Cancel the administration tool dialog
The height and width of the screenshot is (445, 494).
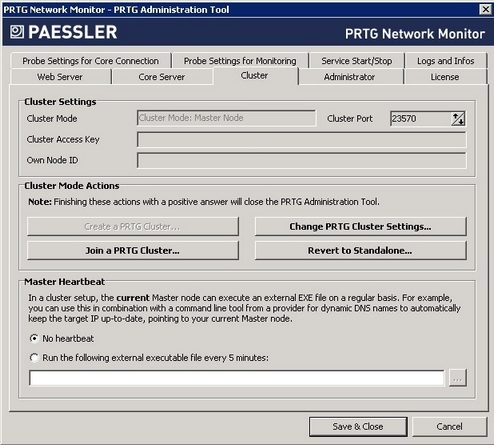pos(449,427)
